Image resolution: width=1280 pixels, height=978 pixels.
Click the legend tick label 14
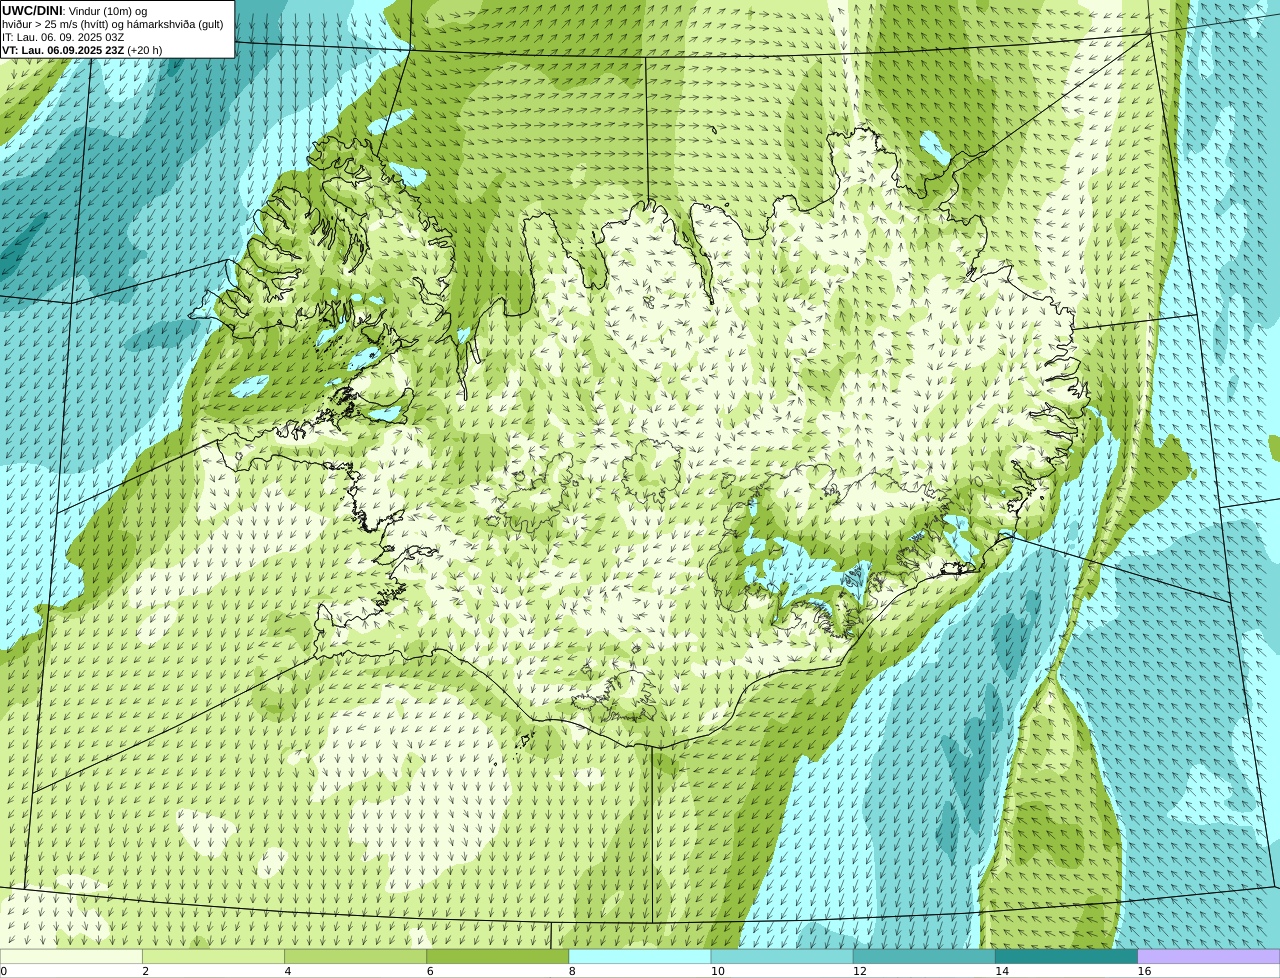click(1002, 971)
